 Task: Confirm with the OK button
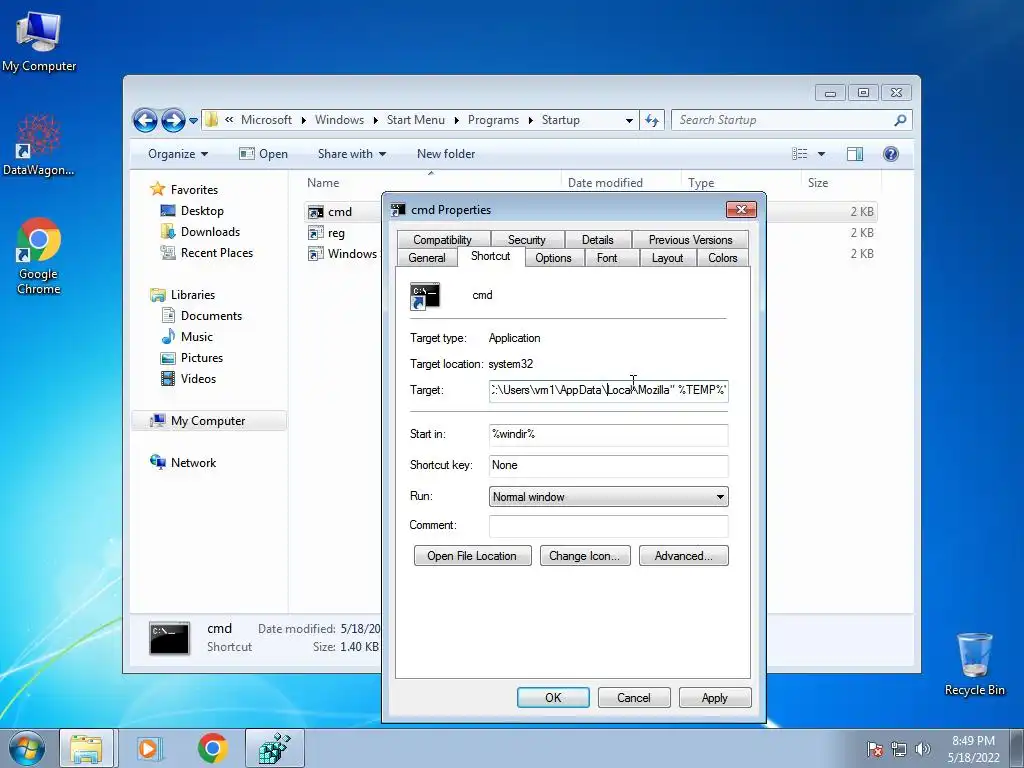pyautogui.click(x=553, y=697)
